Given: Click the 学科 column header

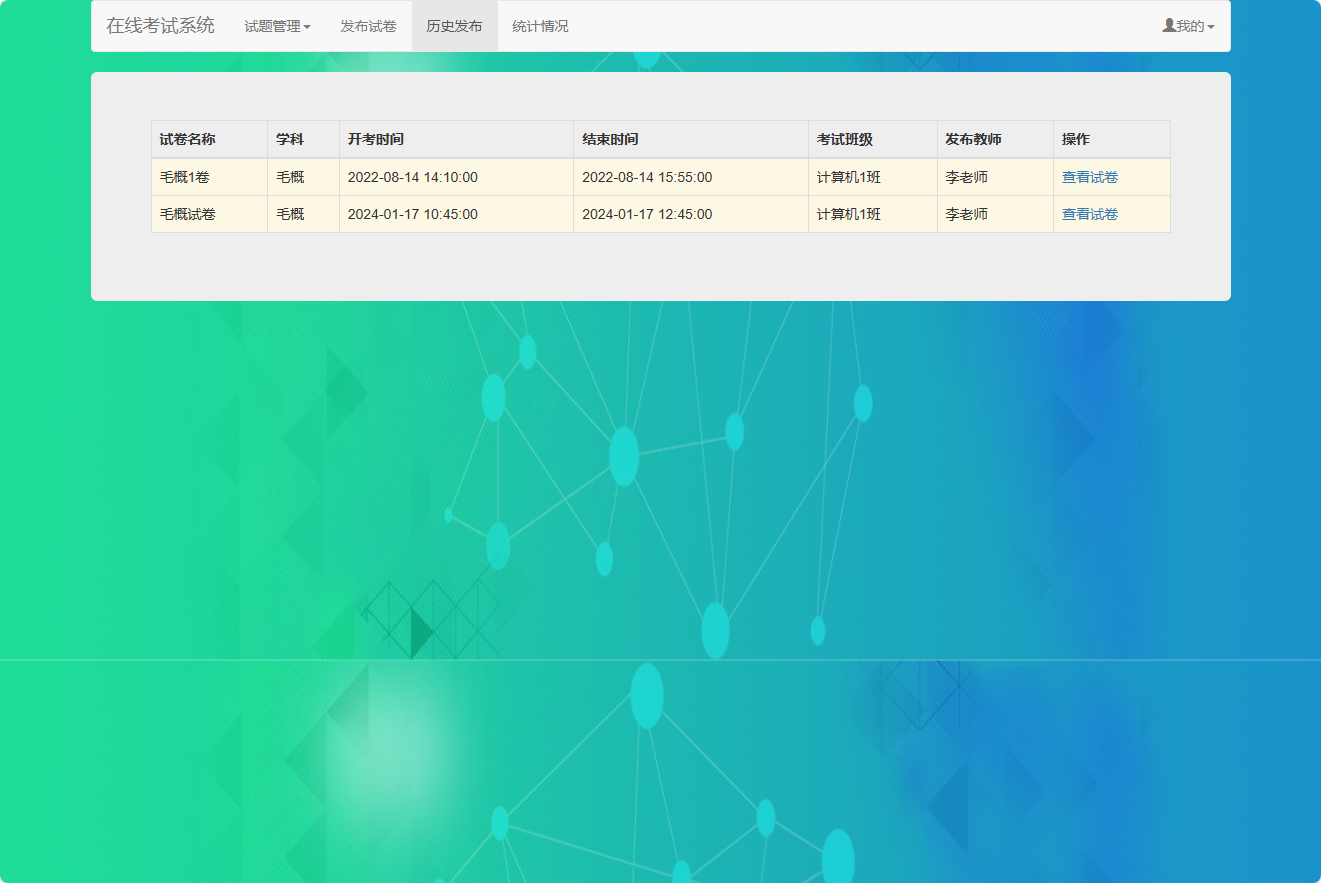Looking at the screenshot, I should tap(290, 139).
